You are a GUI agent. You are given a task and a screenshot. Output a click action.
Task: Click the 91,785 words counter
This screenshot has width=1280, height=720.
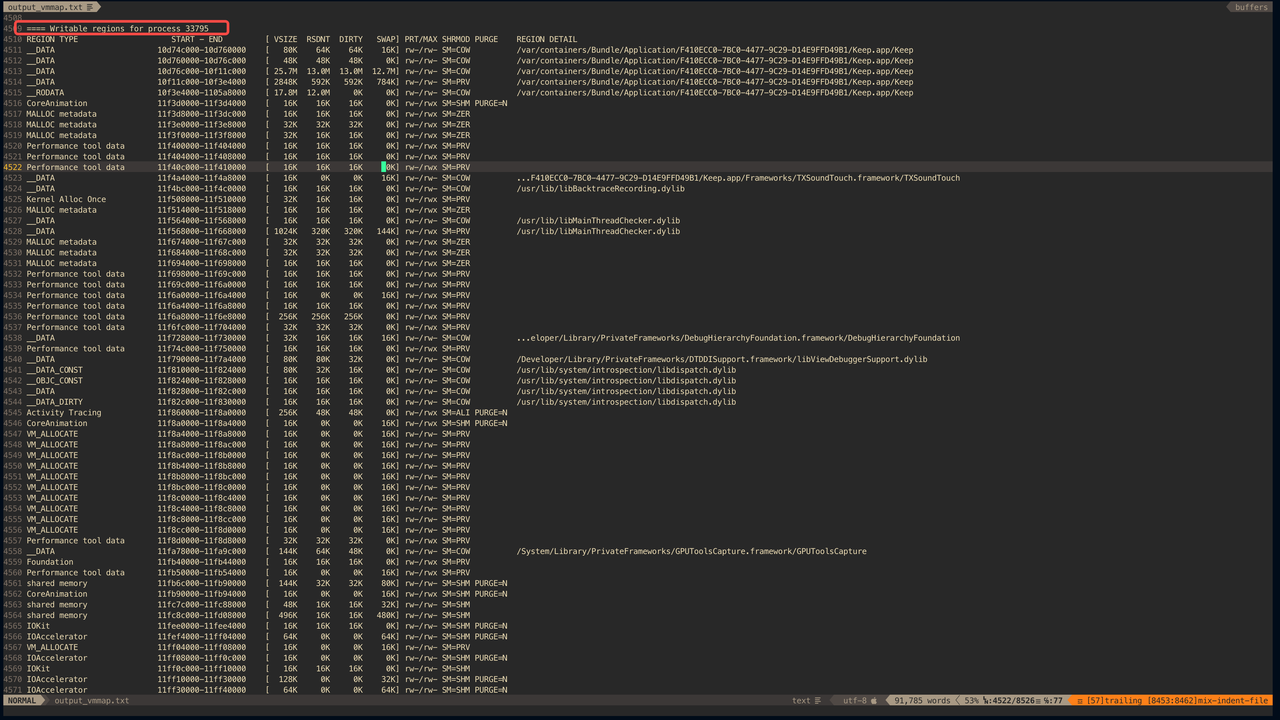pyautogui.click(x=923, y=701)
